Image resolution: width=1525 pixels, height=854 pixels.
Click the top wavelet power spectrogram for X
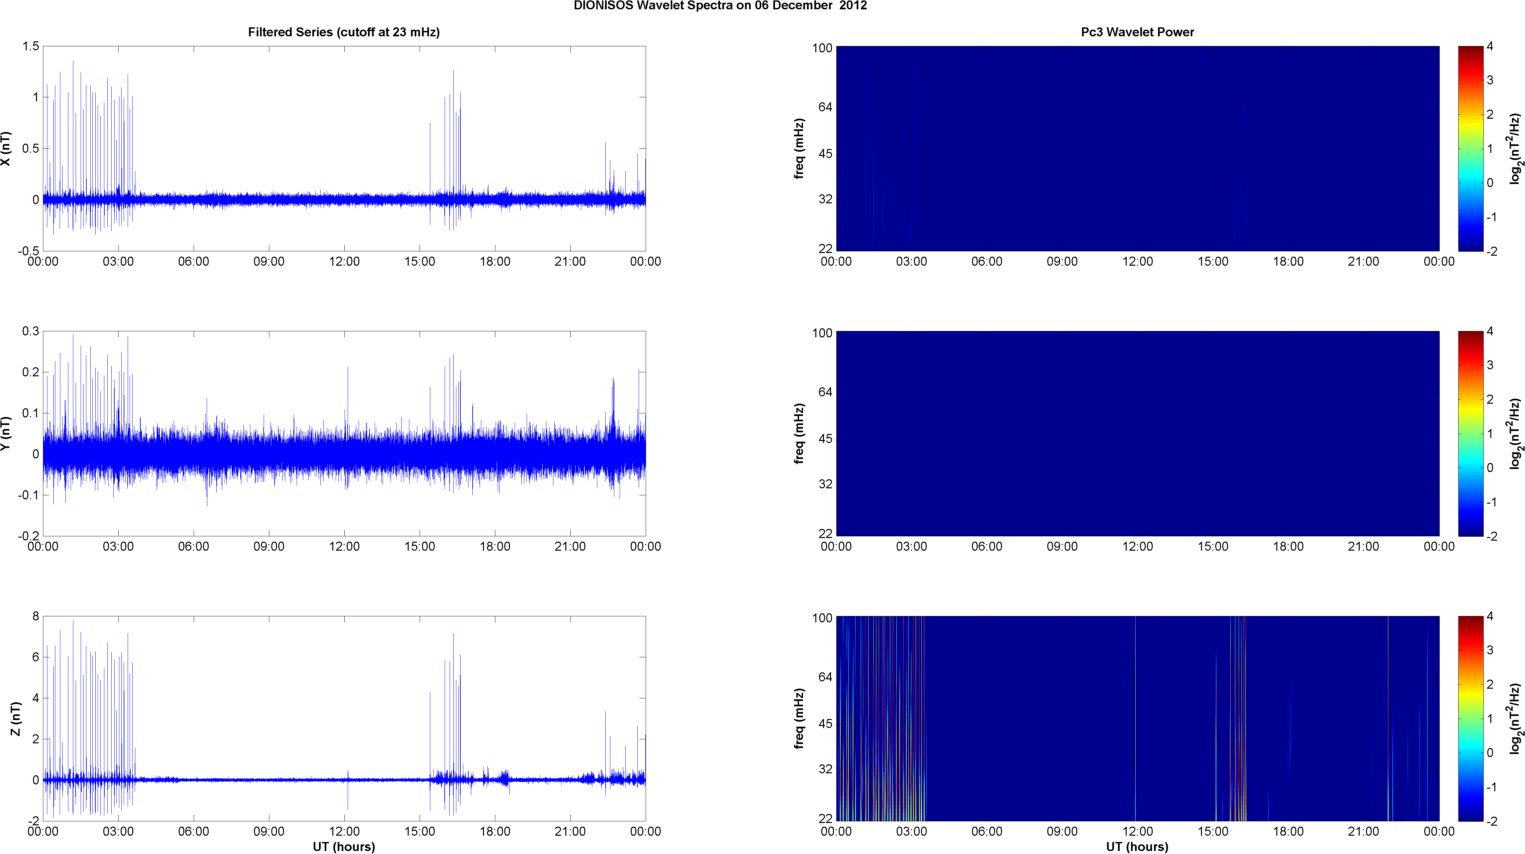tap(1137, 148)
